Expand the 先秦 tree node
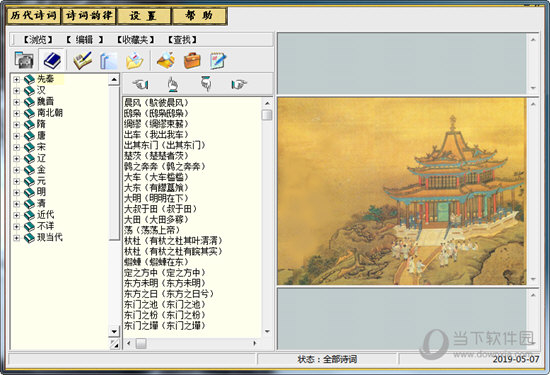This screenshot has width=550, height=375. tap(16, 80)
